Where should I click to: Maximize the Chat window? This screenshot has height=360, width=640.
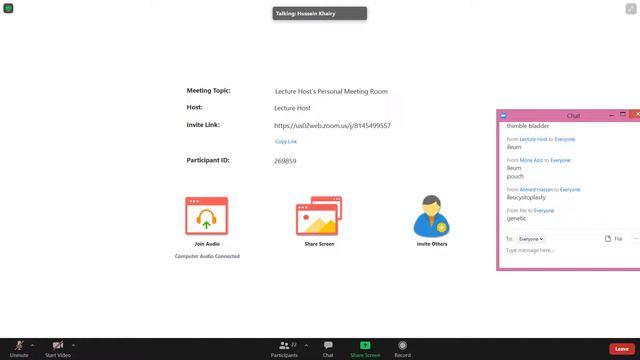pyautogui.click(x=622, y=115)
